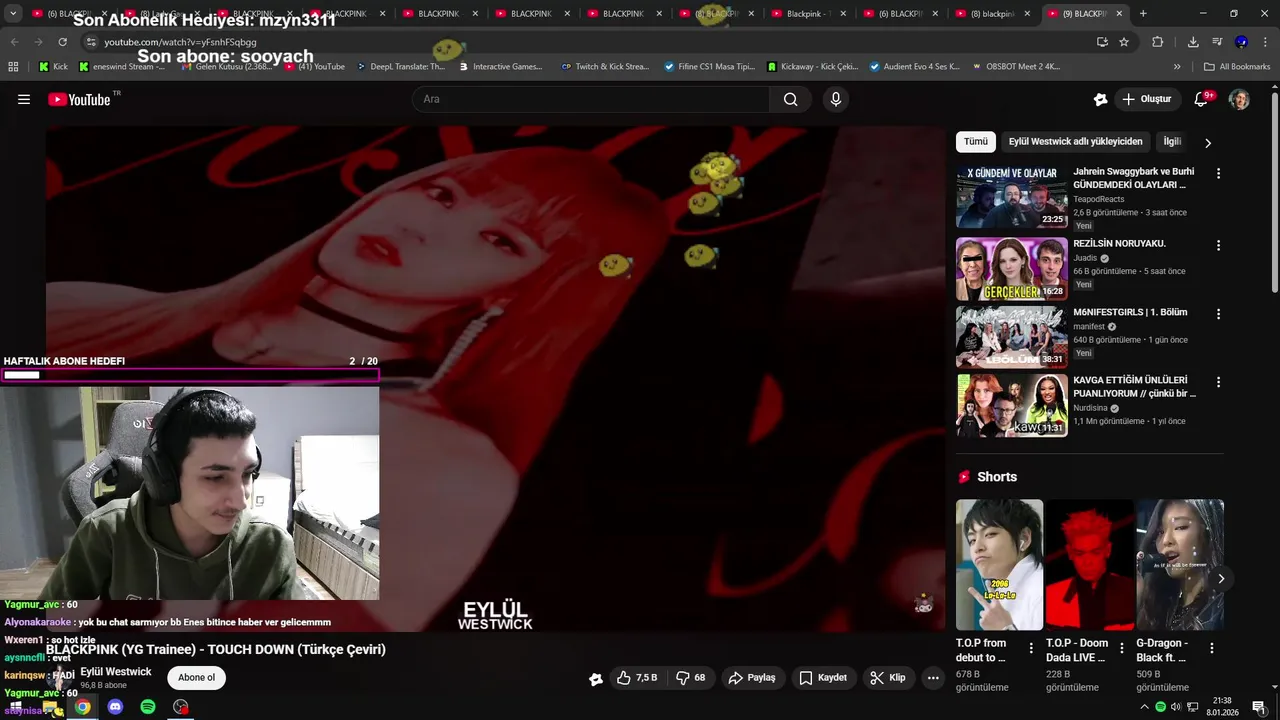Open the taskbar clock showing 21:38

click(1221, 706)
